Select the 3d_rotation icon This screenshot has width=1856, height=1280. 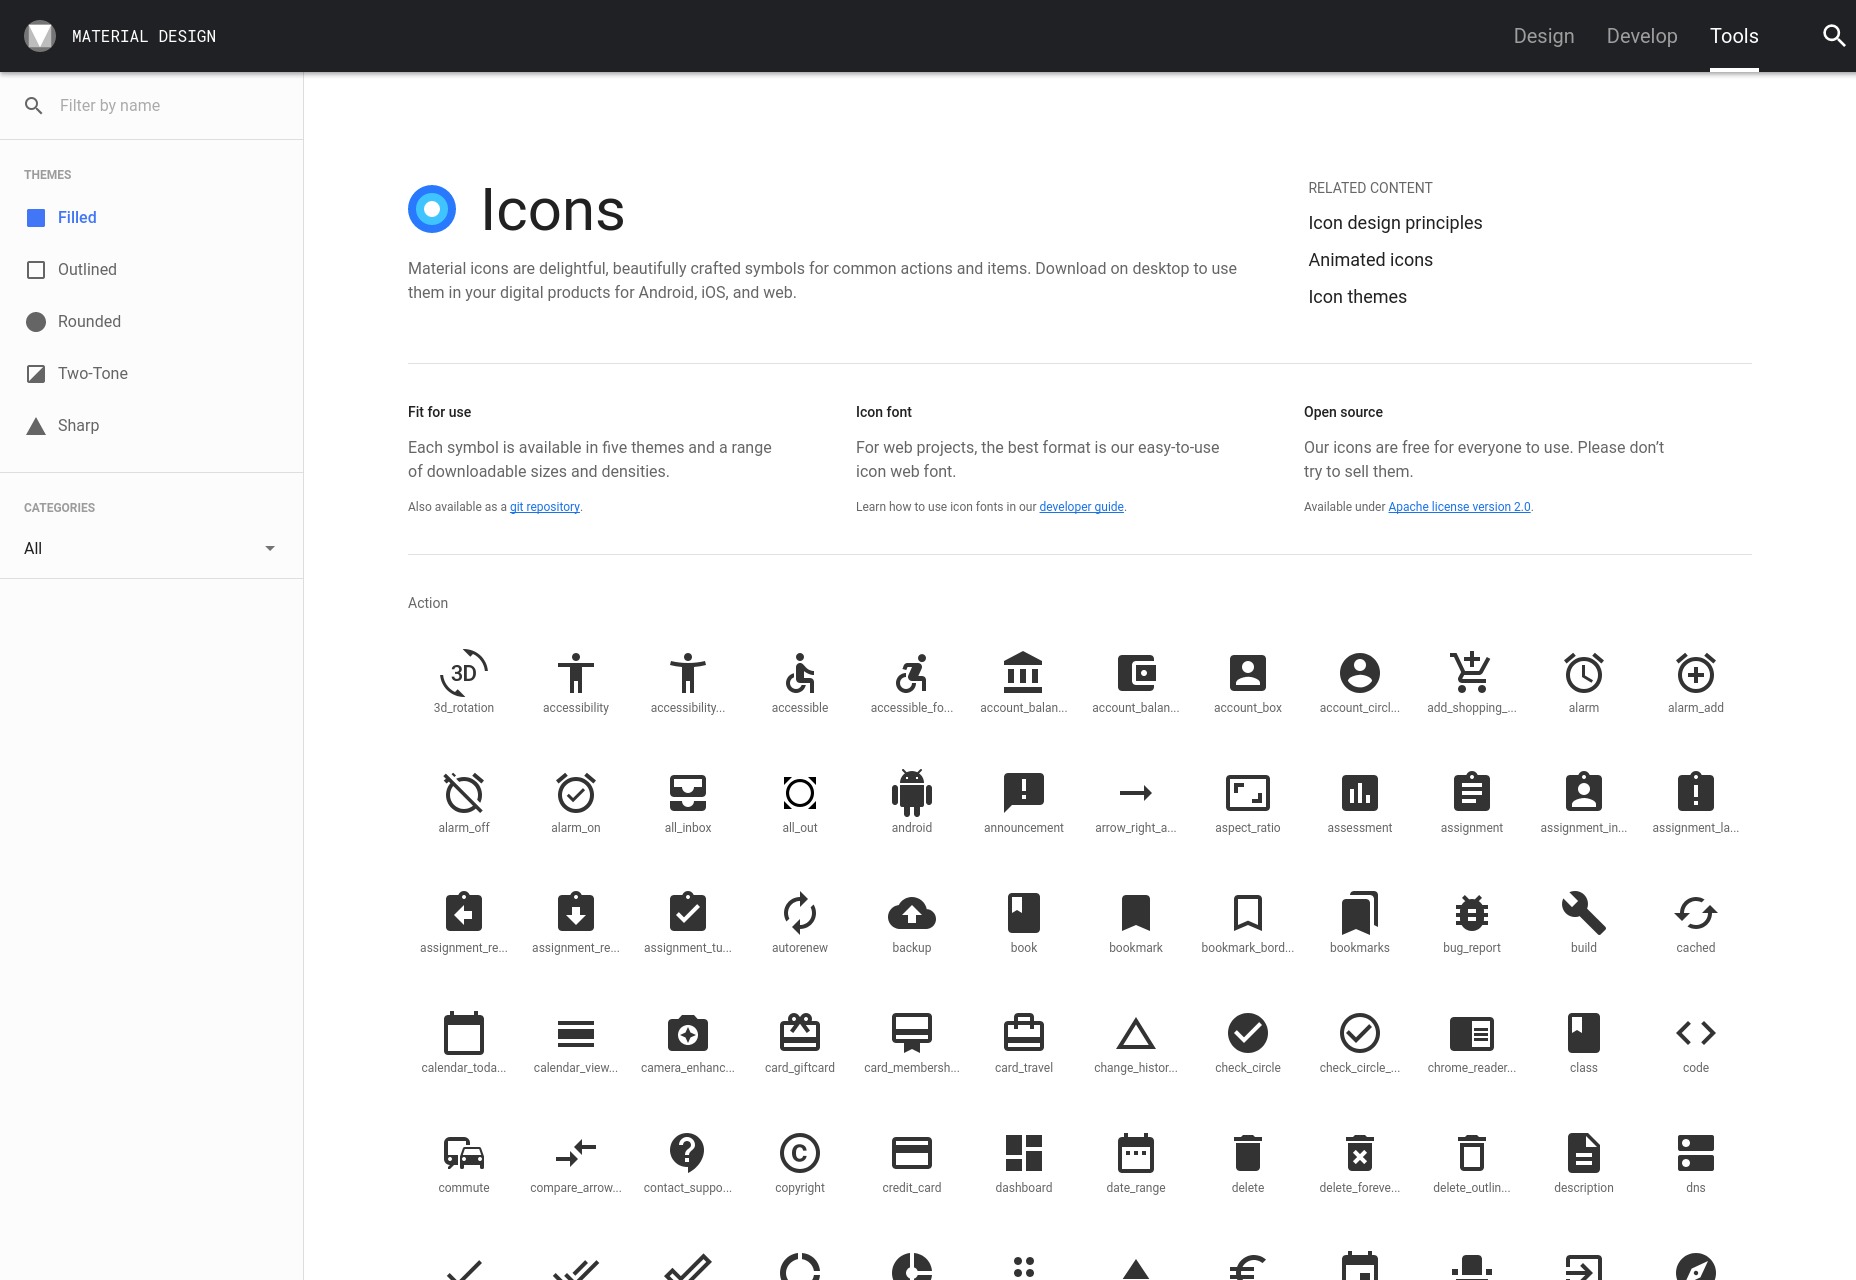(464, 673)
